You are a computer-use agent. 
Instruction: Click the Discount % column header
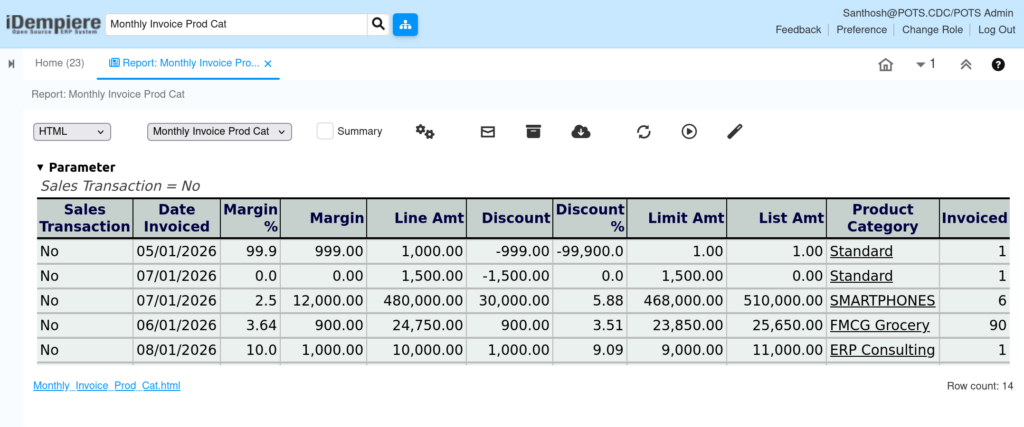click(x=590, y=218)
